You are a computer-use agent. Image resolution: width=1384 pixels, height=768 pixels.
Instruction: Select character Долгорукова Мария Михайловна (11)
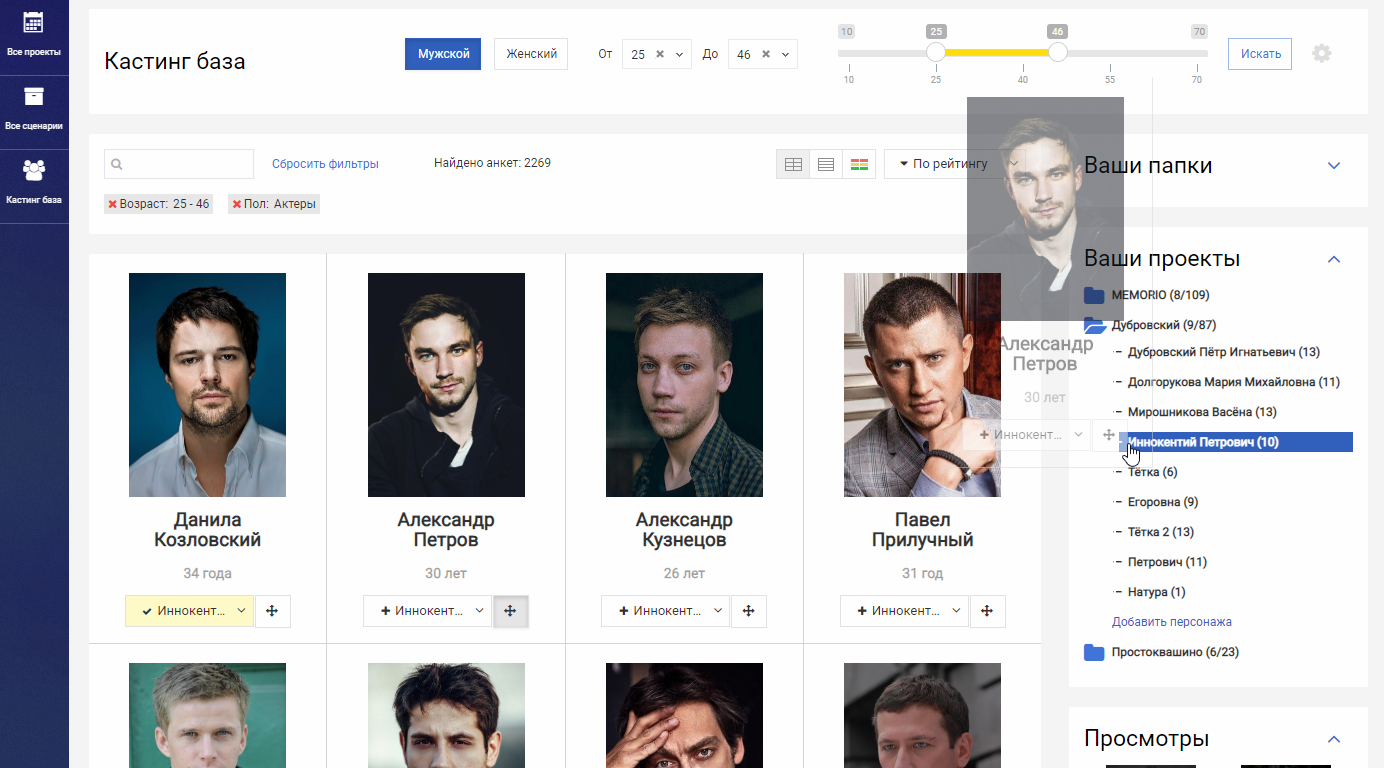tap(1234, 382)
